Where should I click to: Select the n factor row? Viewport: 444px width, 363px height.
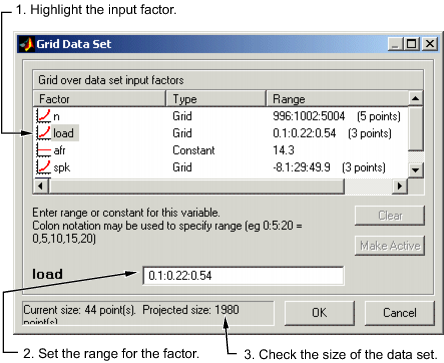220,116
